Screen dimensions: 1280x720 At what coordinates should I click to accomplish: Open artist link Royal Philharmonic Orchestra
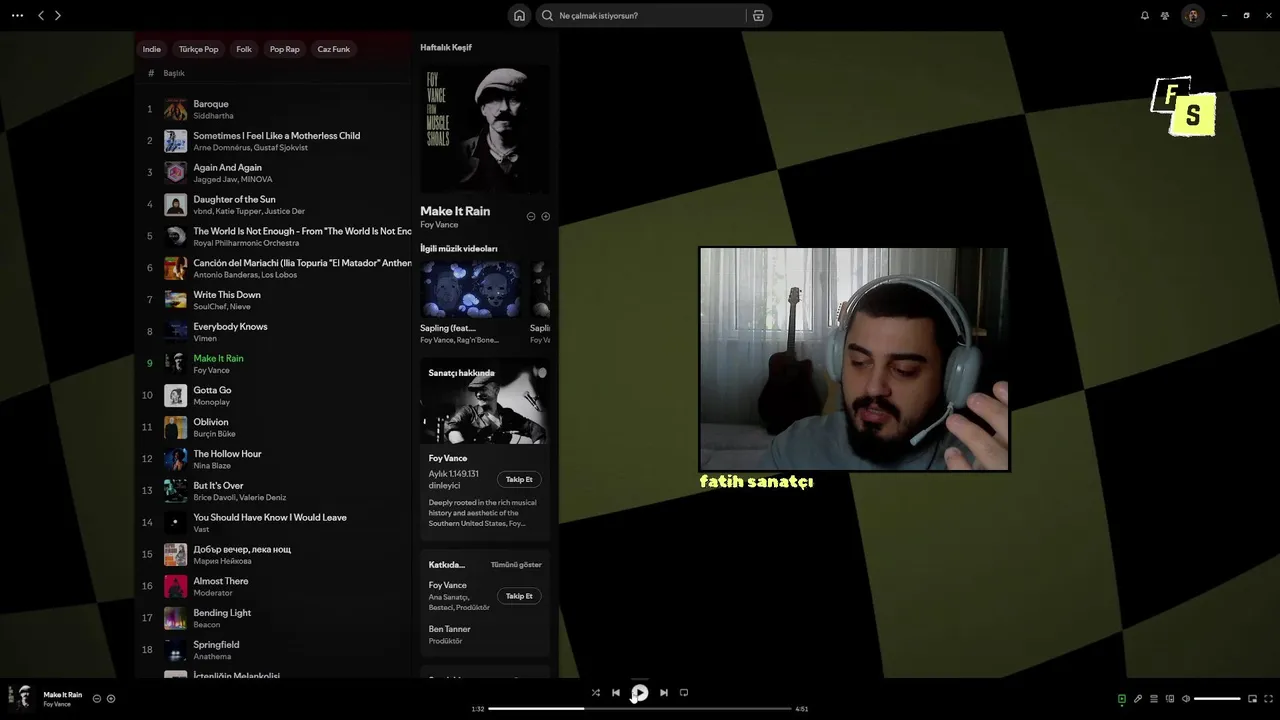[x=246, y=243]
